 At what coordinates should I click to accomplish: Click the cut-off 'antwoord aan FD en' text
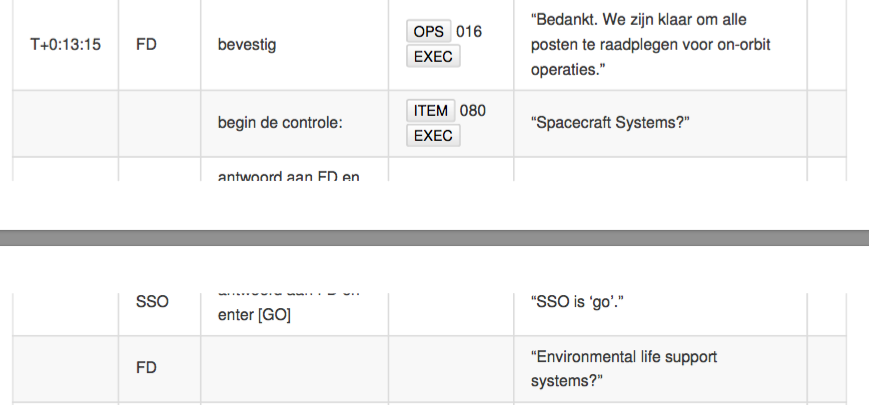(x=289, y=176)
